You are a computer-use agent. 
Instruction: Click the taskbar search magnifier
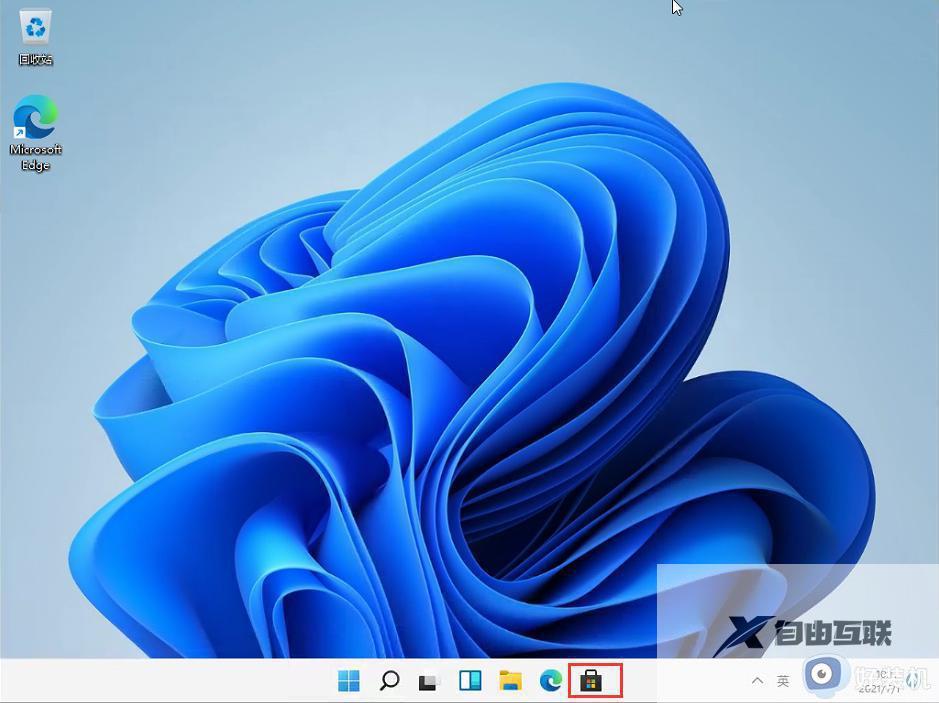pos(389,681)
